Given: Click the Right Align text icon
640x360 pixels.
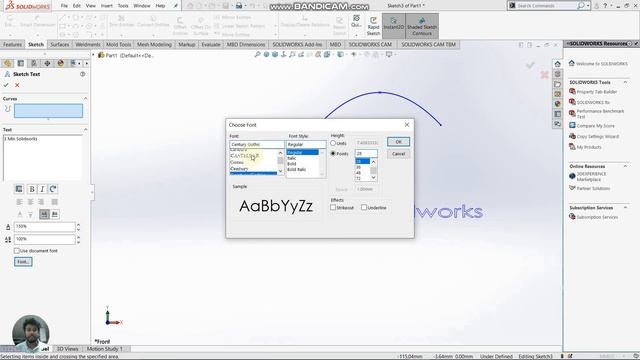Looking at the screenshot, I should point(41,202).
